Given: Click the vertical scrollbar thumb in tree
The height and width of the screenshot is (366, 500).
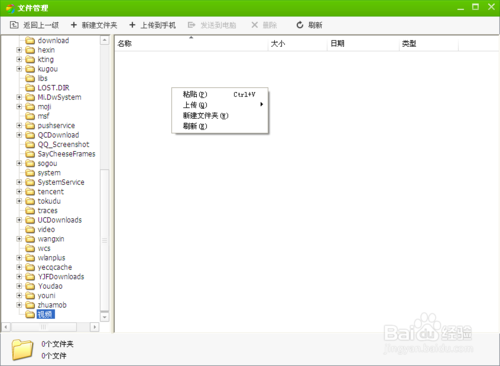Looking at the screenshot, I should click(105, 240).
